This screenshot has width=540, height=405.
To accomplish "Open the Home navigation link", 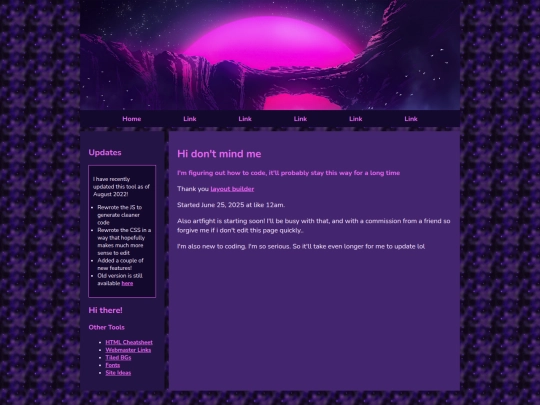I will tap(132, 119).
